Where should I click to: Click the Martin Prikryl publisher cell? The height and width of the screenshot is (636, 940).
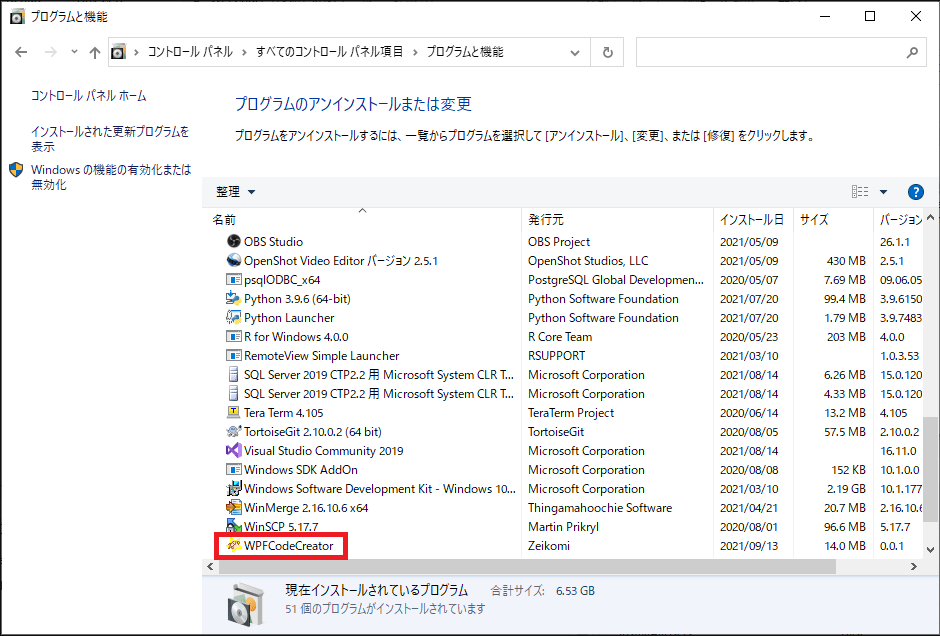click(x=564, y=526)
